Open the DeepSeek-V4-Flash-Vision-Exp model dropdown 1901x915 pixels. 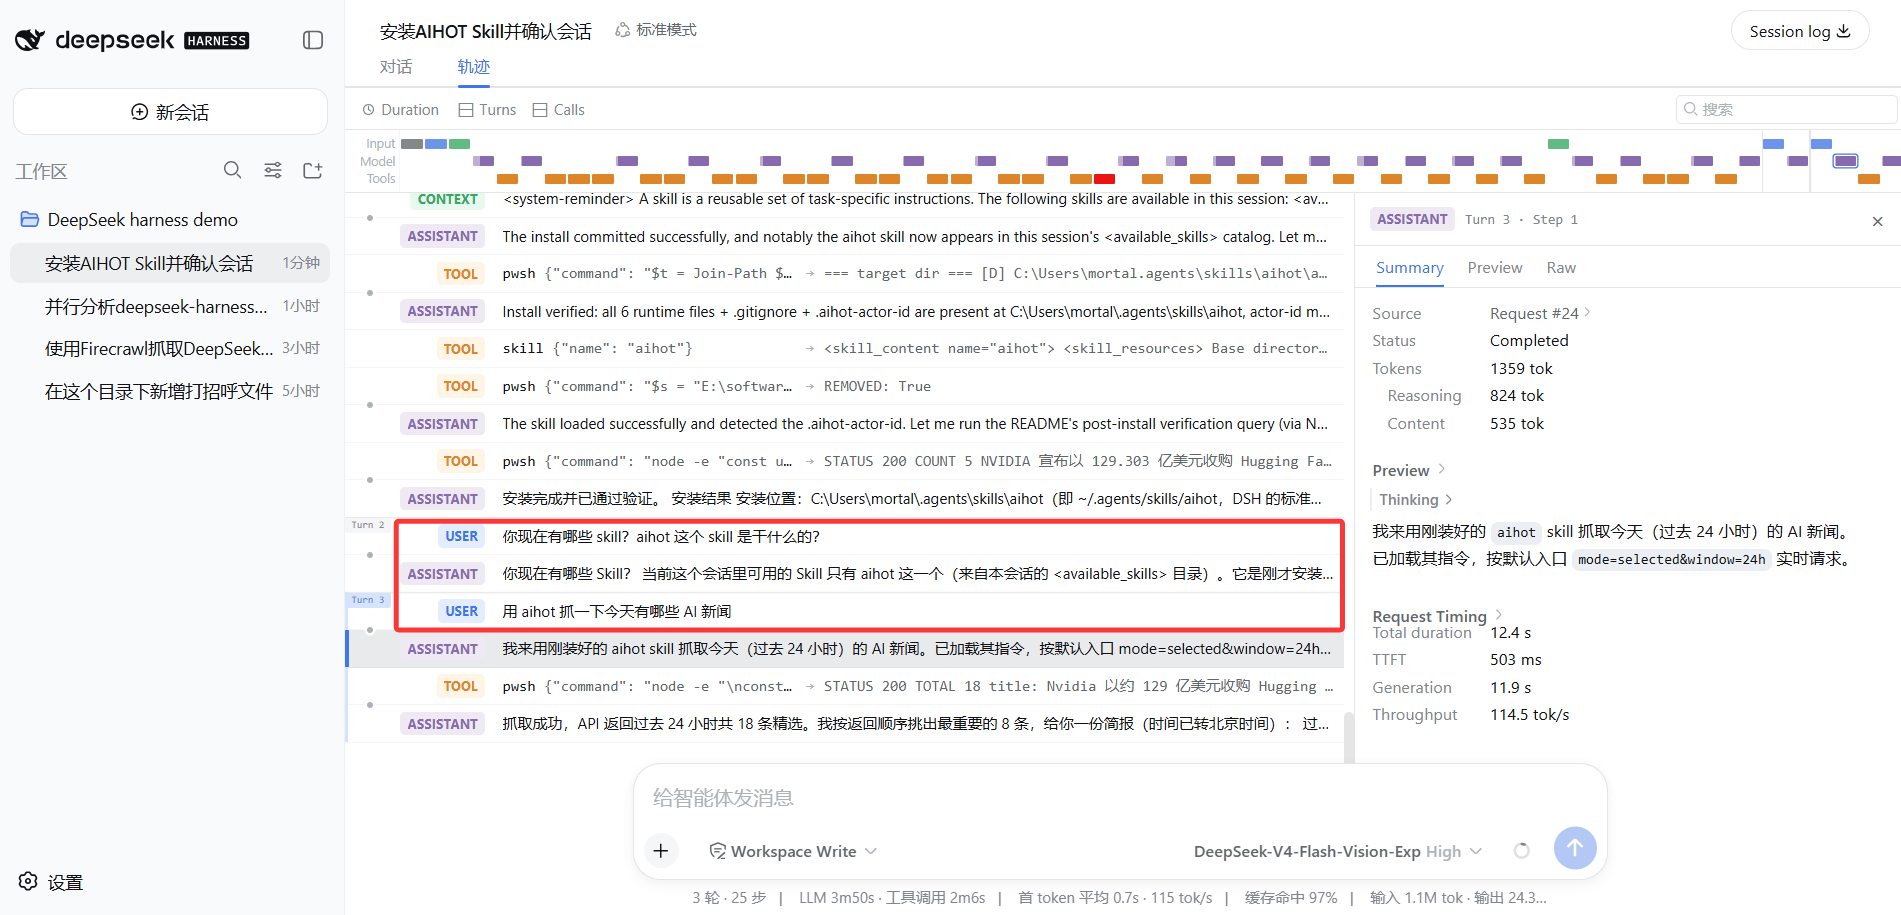(1337, 851)
